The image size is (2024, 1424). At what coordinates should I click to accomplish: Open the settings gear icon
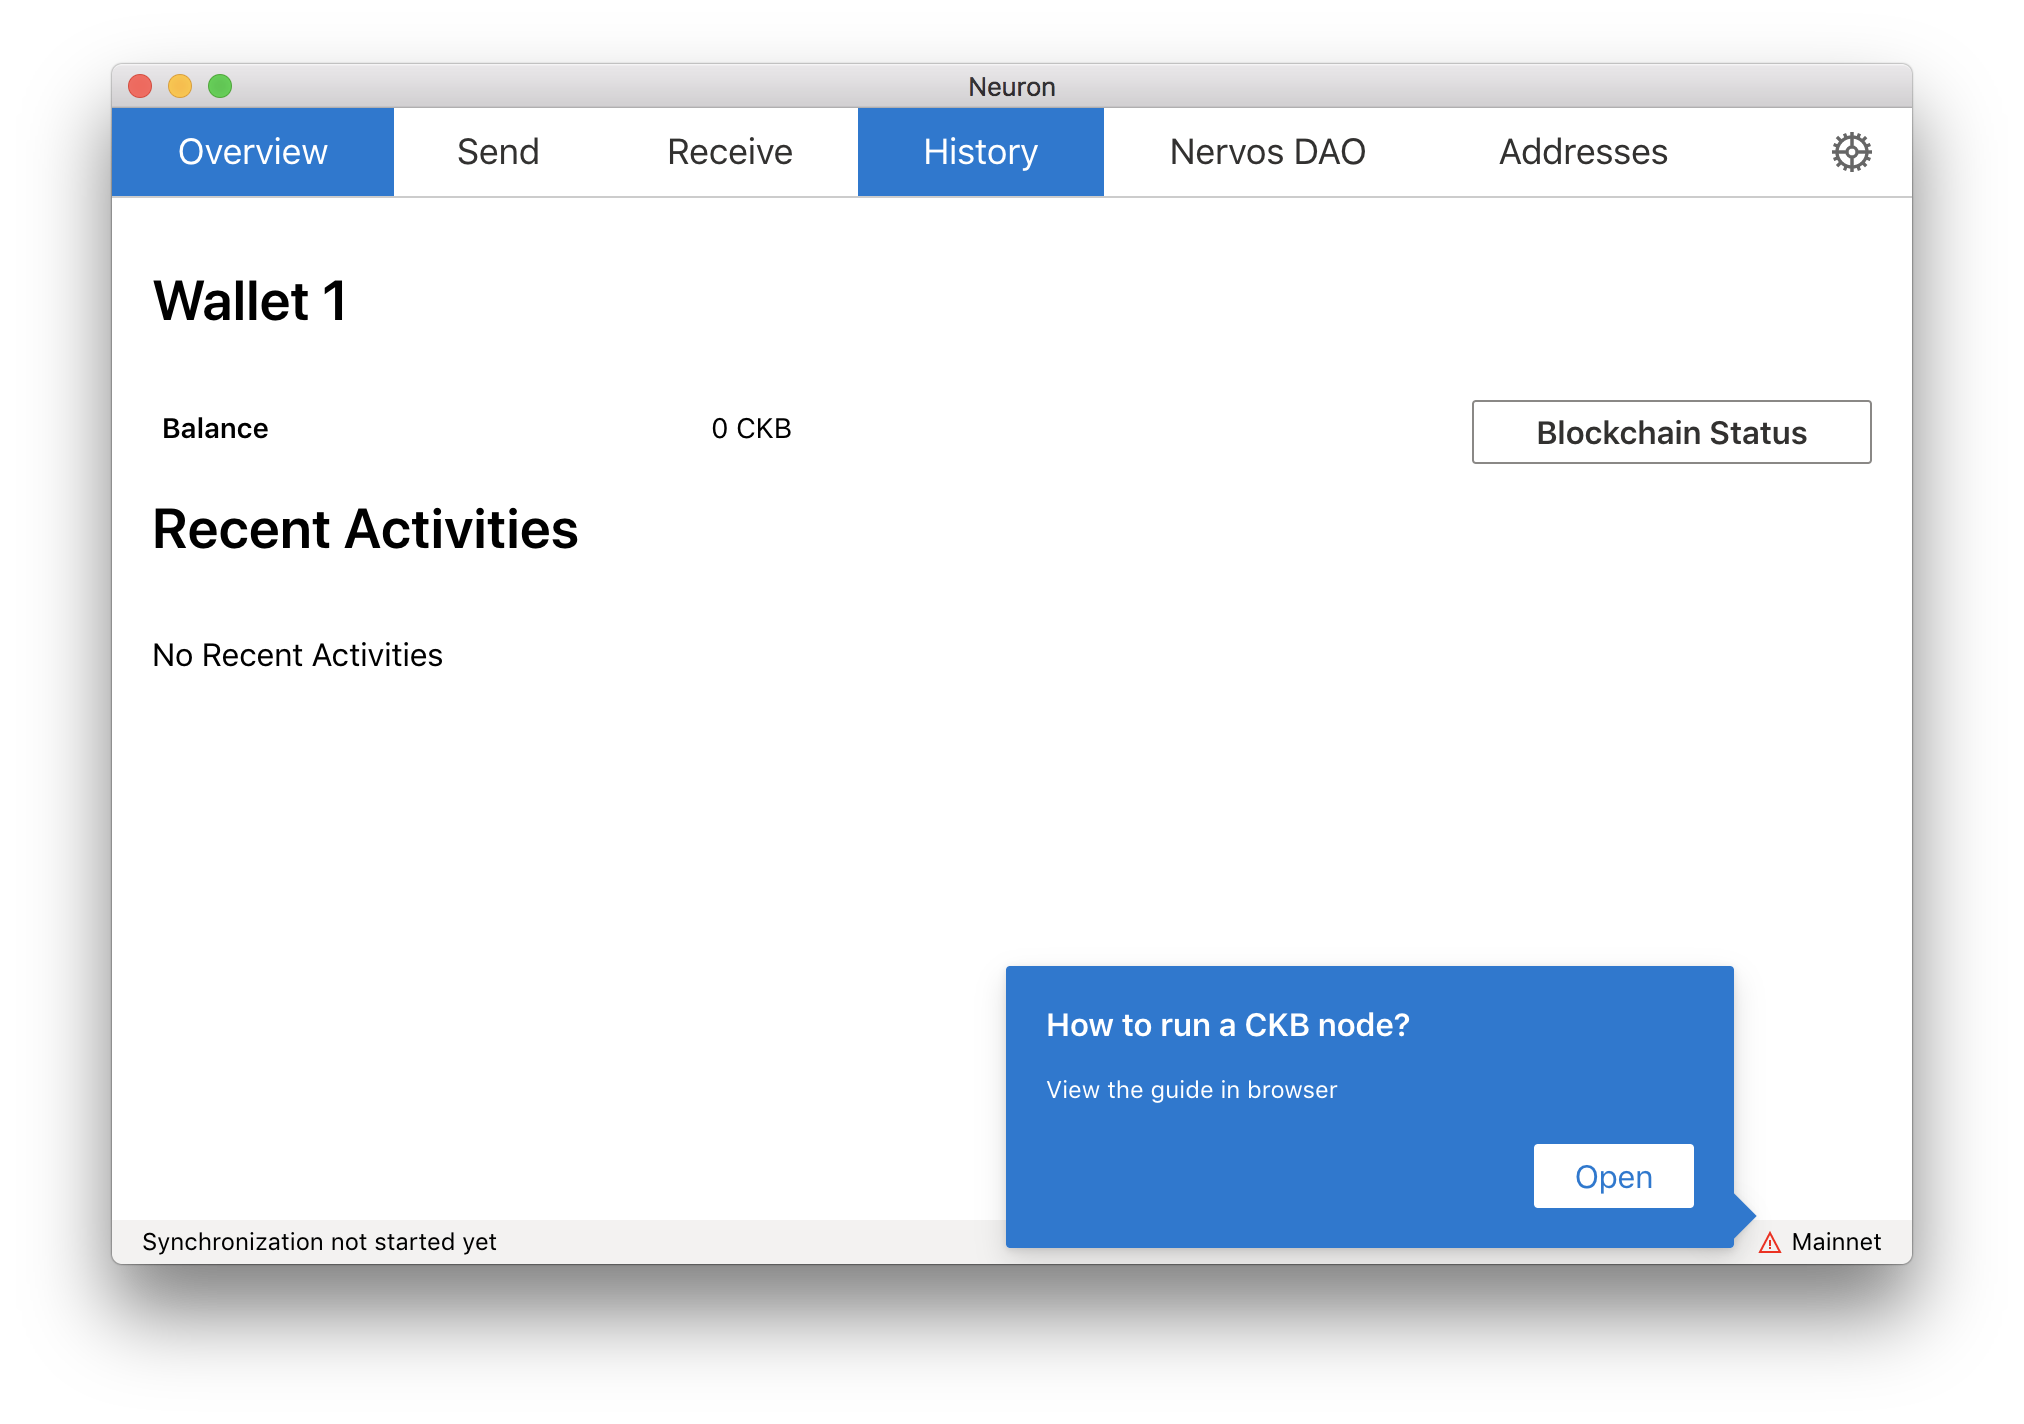(x=1851, y=152)
